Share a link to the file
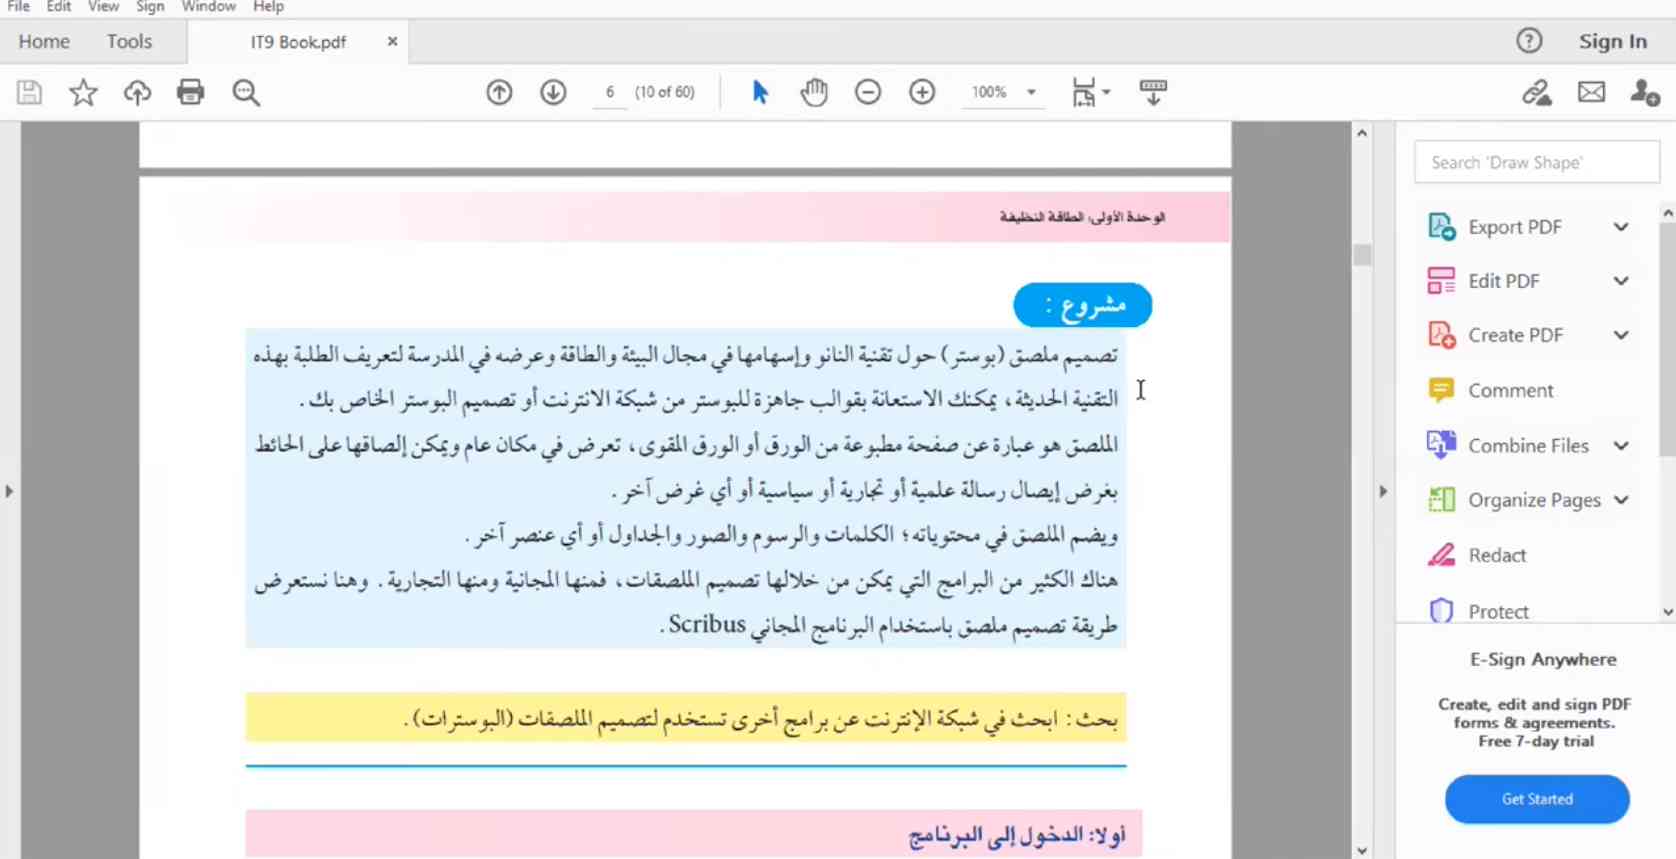 pyautogui.click(x=1537, y=93)
